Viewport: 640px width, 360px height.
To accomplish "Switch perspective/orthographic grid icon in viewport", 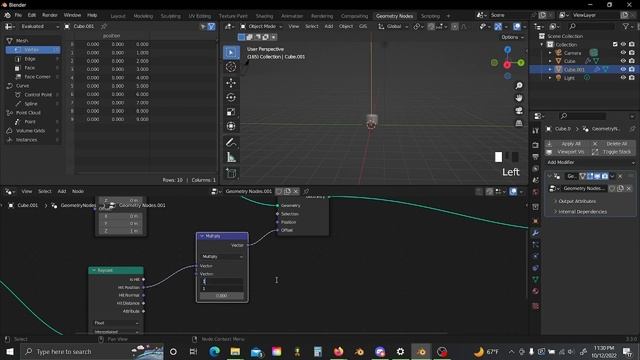I will (519, 123).
